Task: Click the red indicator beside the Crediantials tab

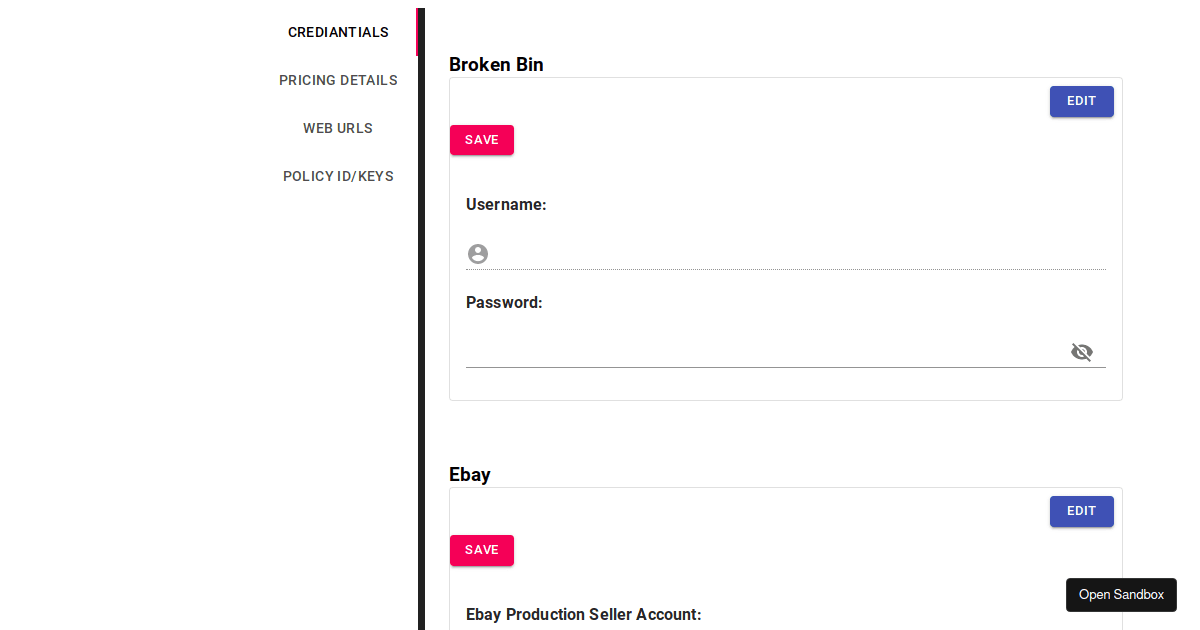Action: (x=417, y=32)
